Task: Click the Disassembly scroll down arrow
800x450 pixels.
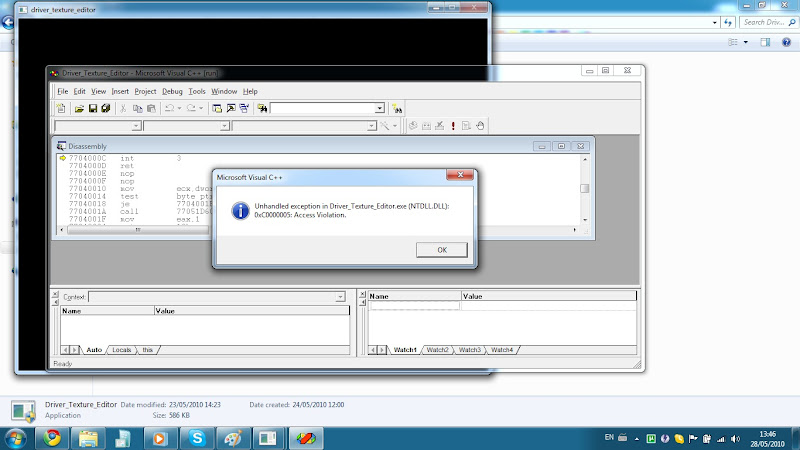Action: (x=585, y=220)
